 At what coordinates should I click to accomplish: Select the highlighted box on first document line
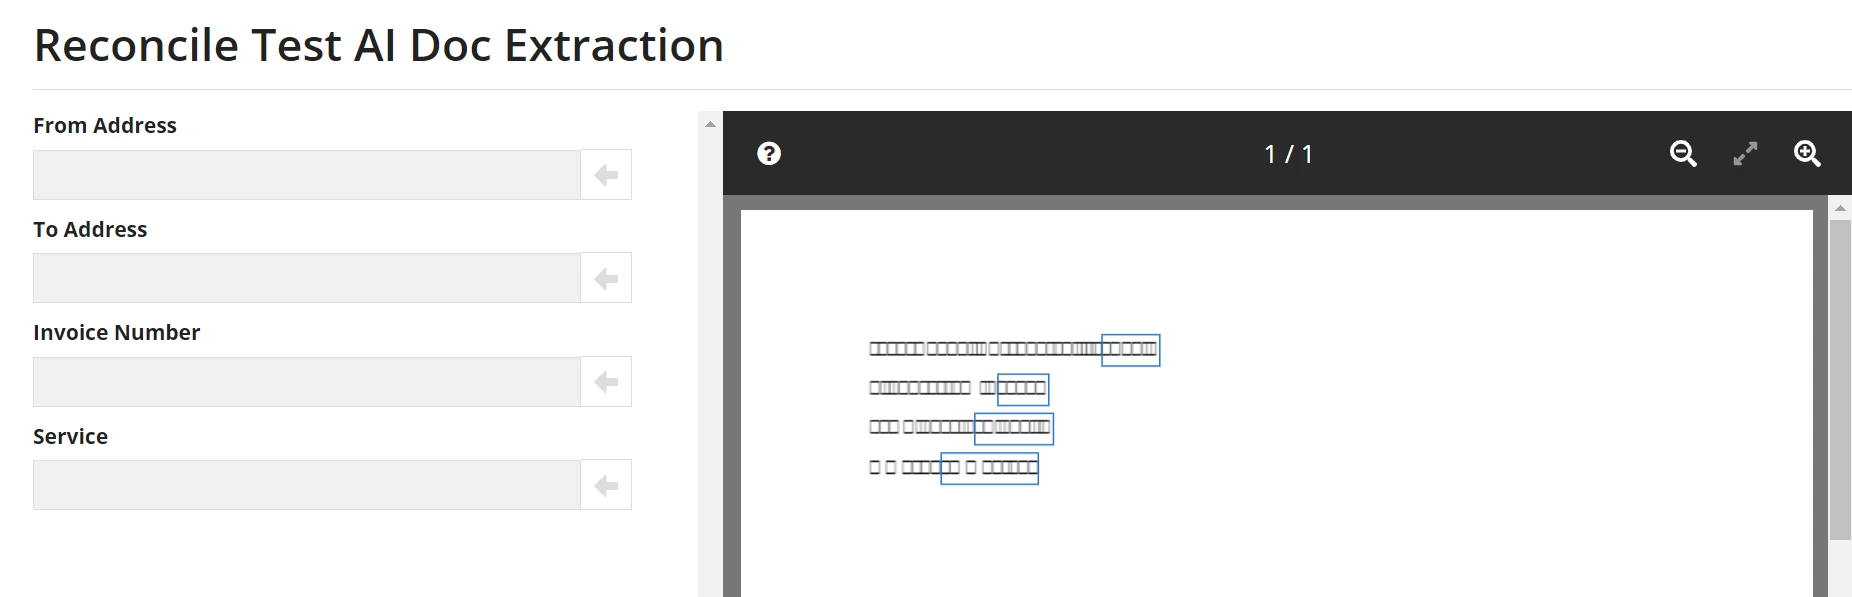[x=1130, y=350]
